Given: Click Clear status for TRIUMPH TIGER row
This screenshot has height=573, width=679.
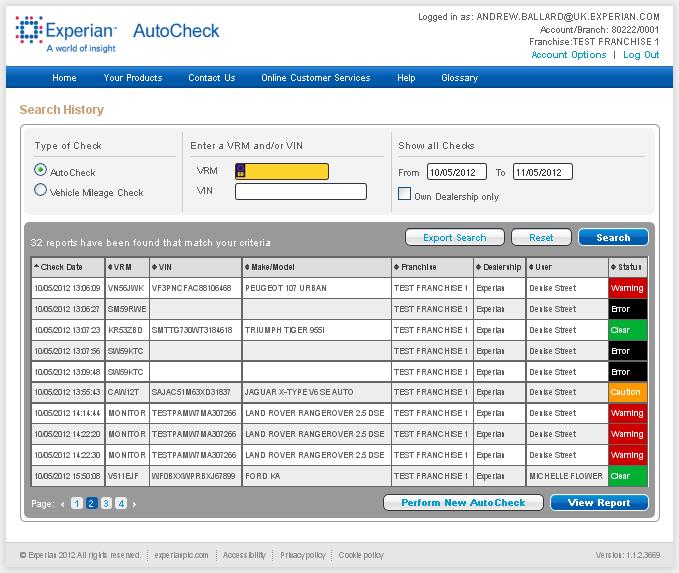Looking at the screenshot, I should (628, 330).
